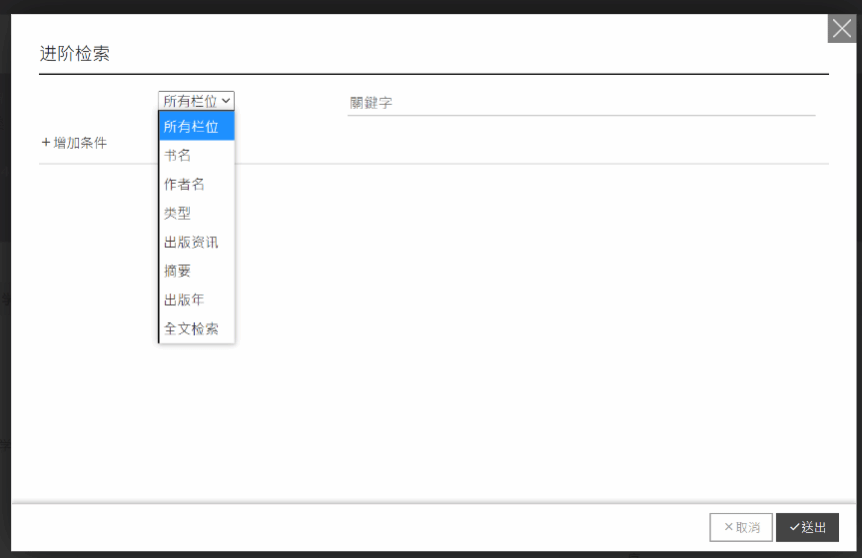Click the checkmark icon on the 送出 button
Viewport: 862px width, 558px height.
(794, 527)
